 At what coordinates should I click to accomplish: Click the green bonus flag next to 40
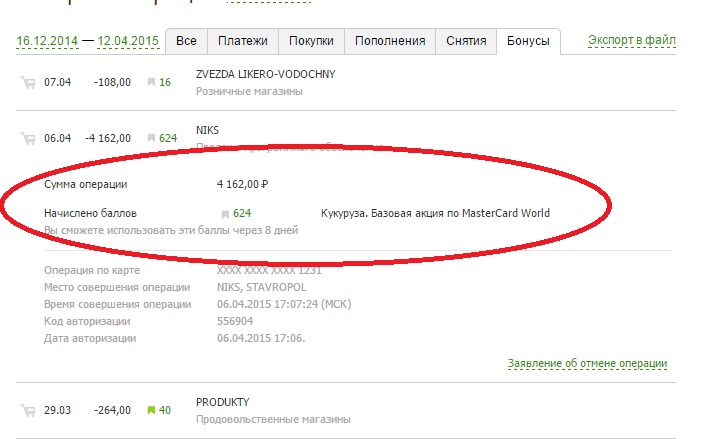[x=151, y=410]
